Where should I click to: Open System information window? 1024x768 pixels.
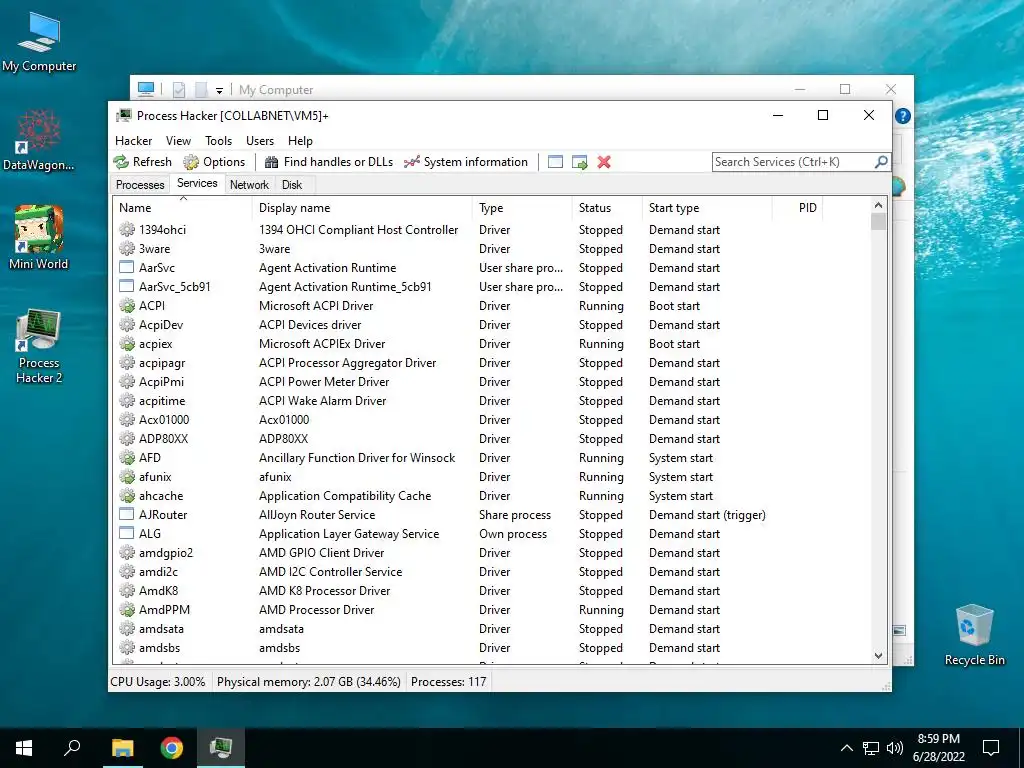(466, 162)
